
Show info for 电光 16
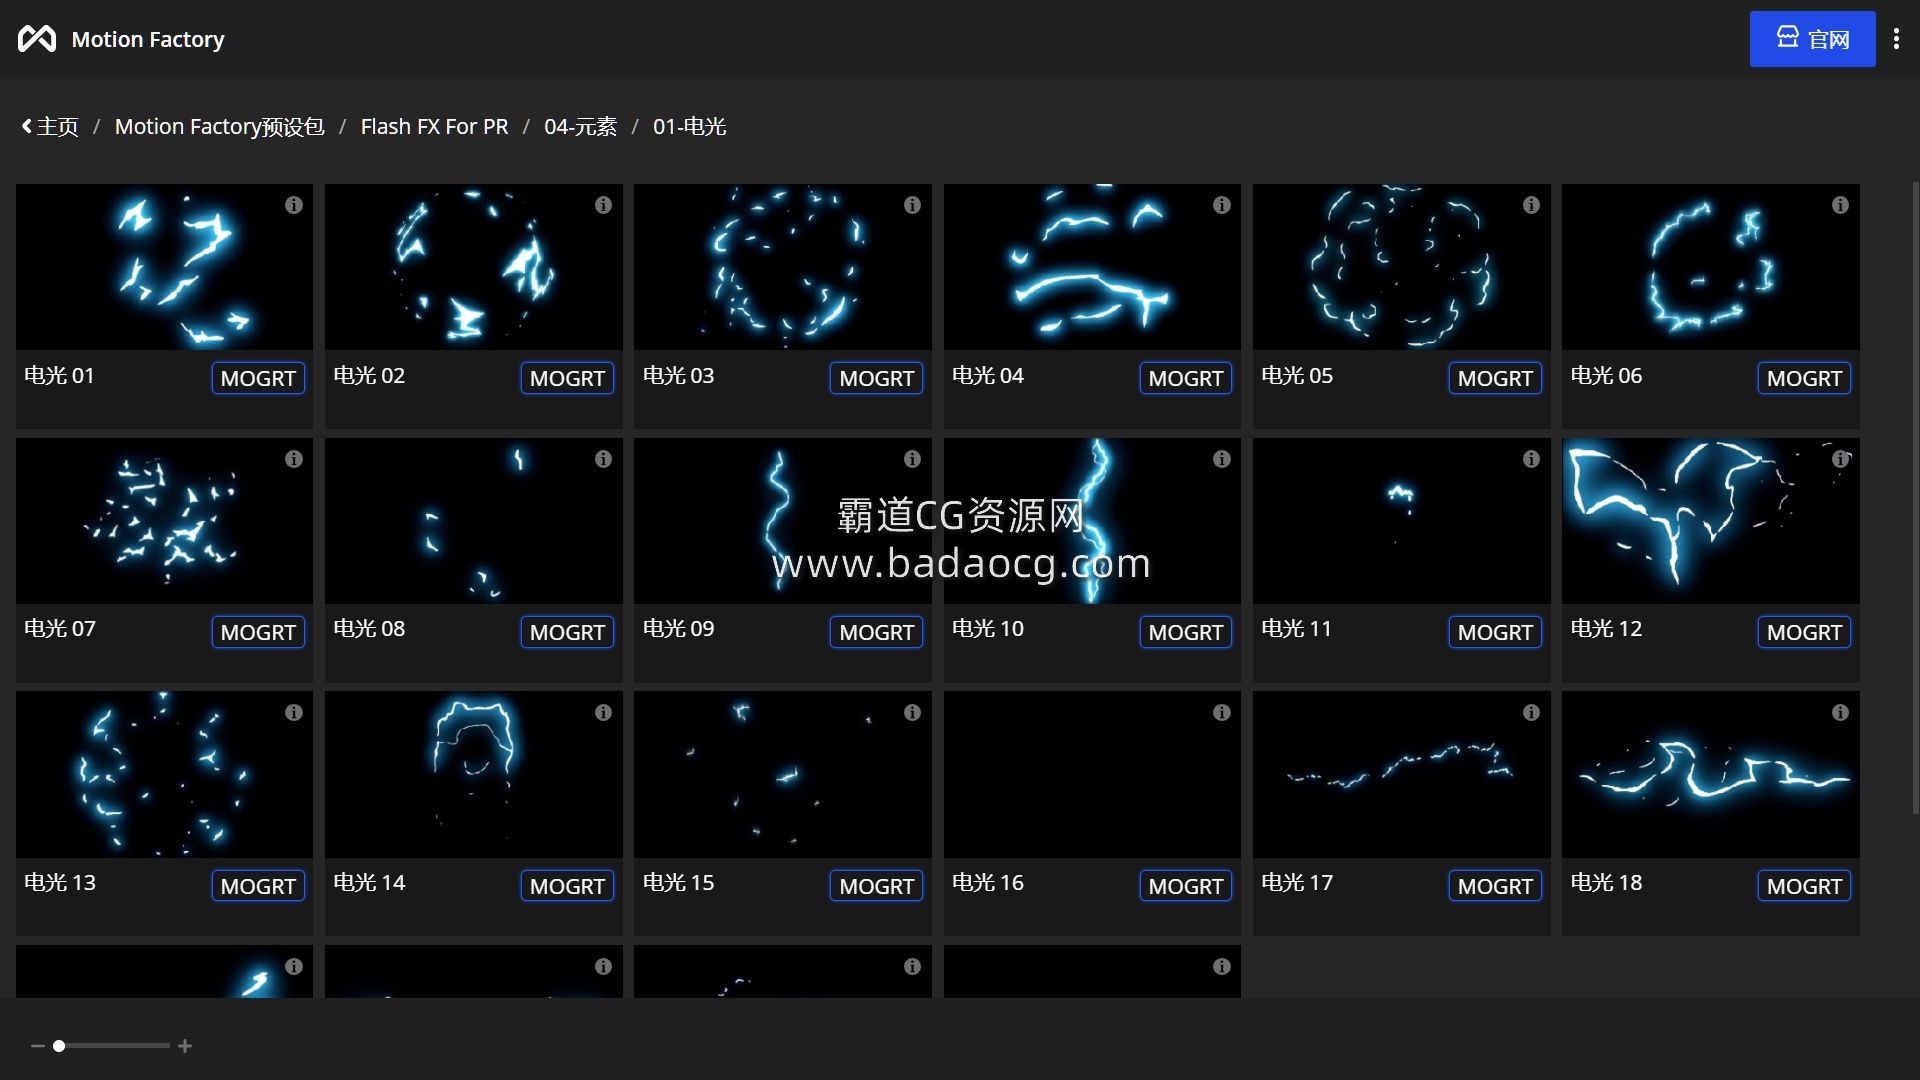coord(1221,713)
